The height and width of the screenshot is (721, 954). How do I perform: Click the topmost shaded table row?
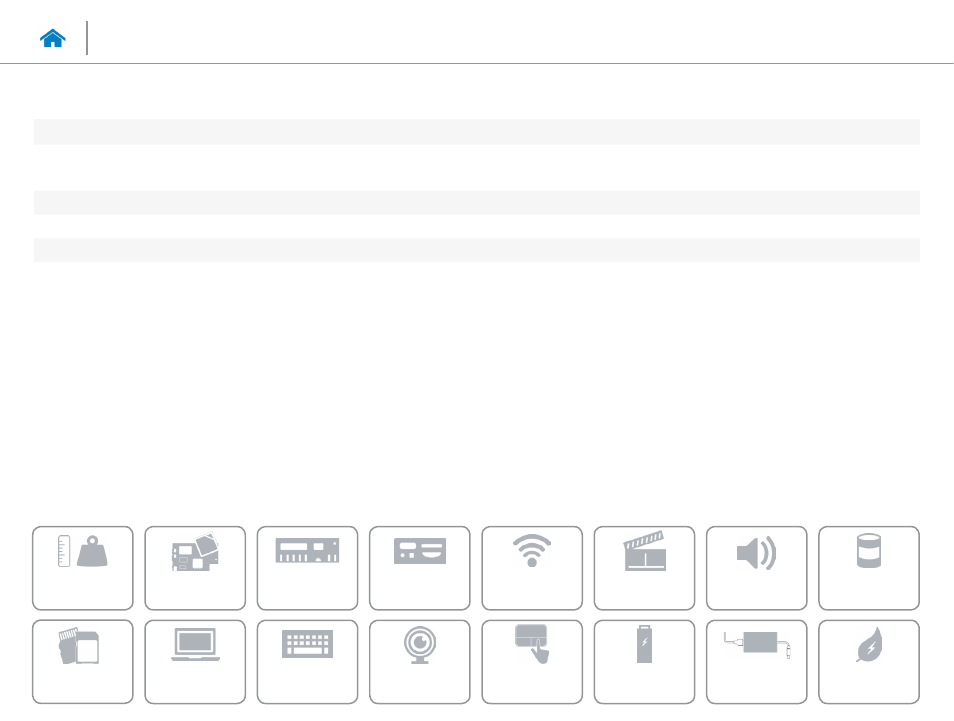[x=476, y=132]
